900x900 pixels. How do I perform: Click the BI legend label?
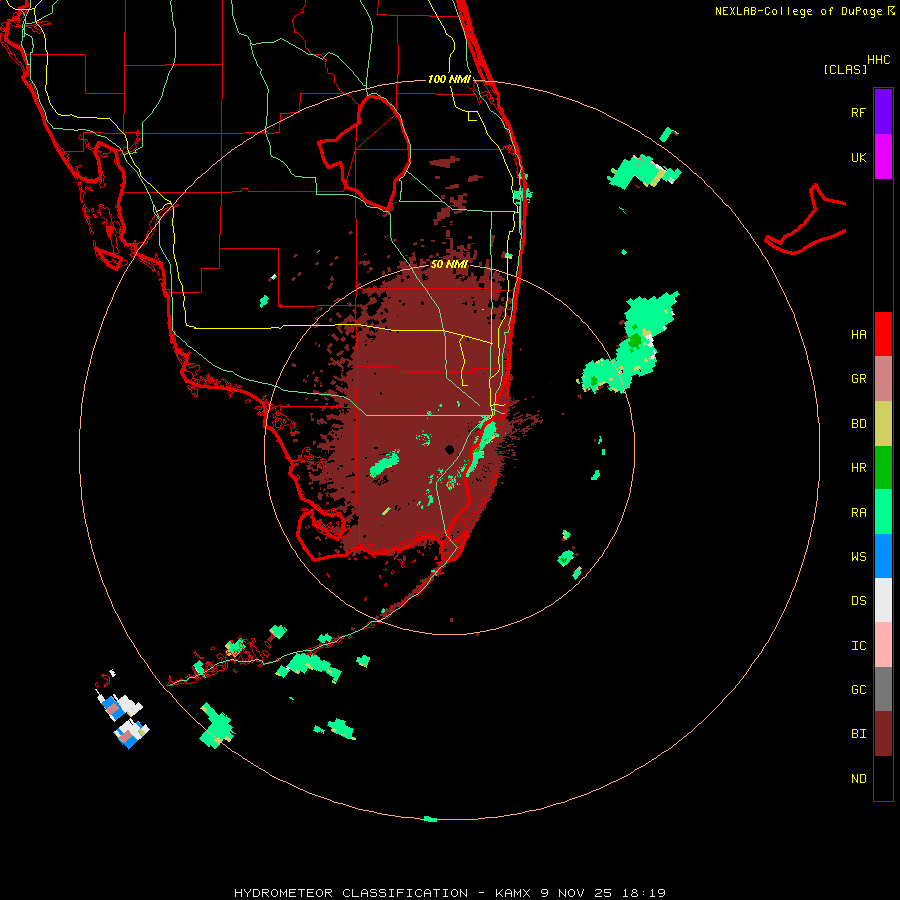[x=858, y=734]
